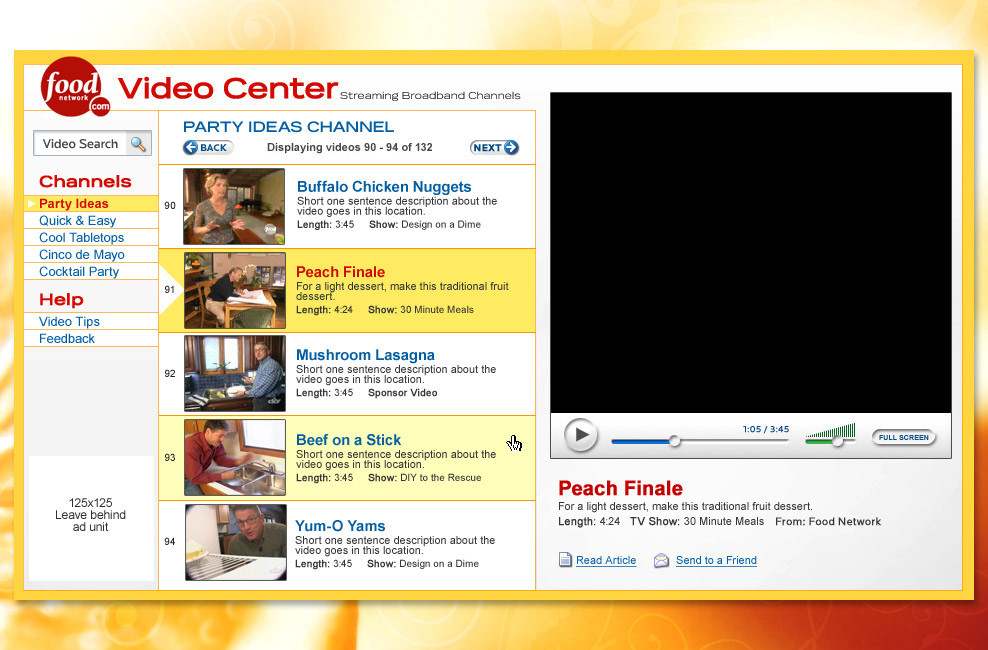
Task: Click the large Peach Finale heading below player
Action: click(x=620, y=488)
